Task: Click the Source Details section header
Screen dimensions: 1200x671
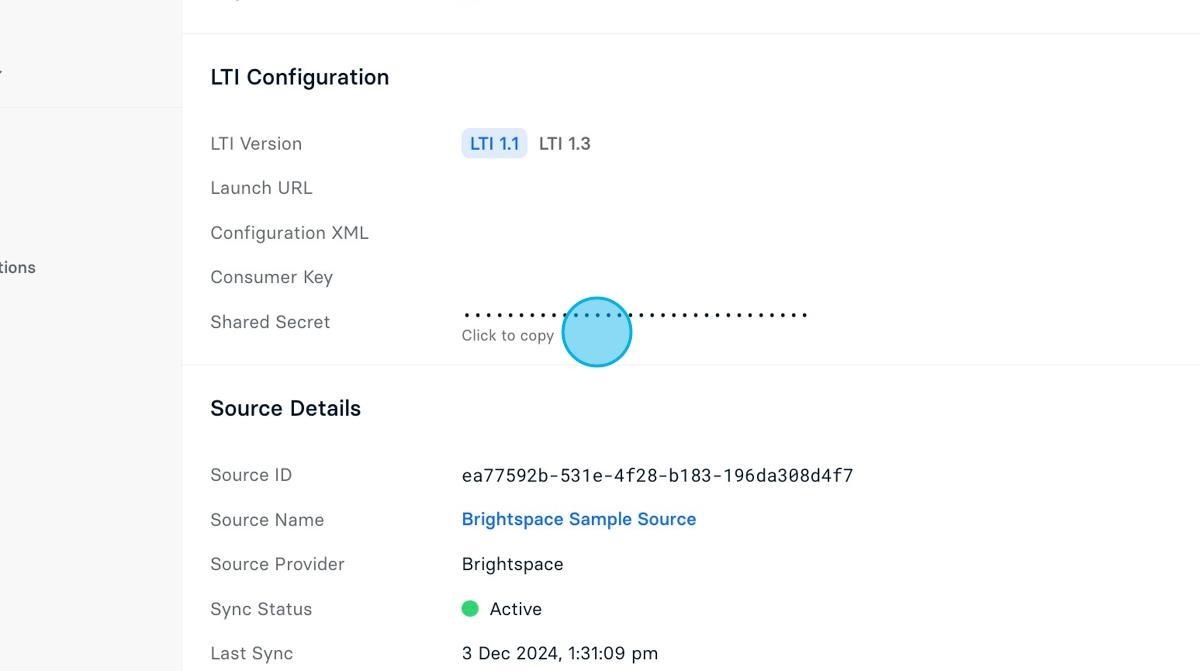Action: point(285,407)
